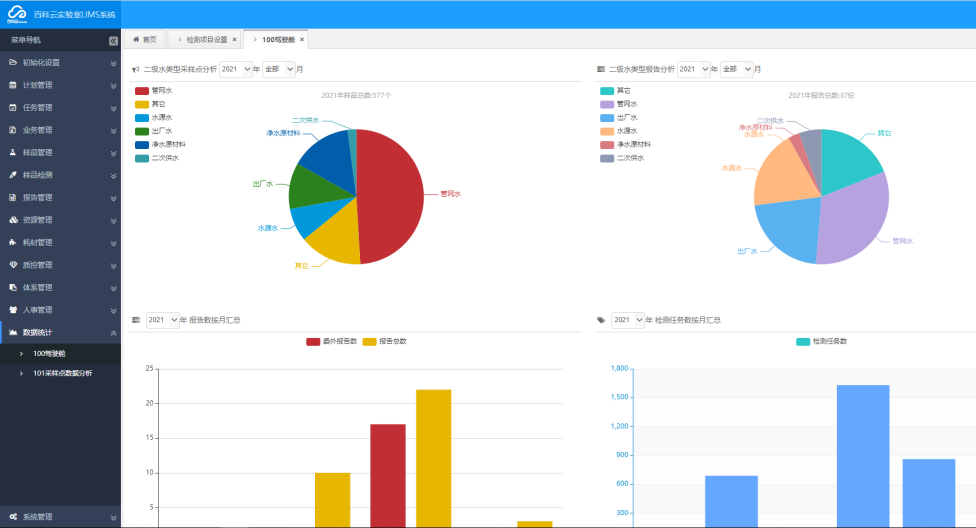The image size is (976, 528).
Task: Click the 计划管理 calendar icon
Action: point(13,85)
